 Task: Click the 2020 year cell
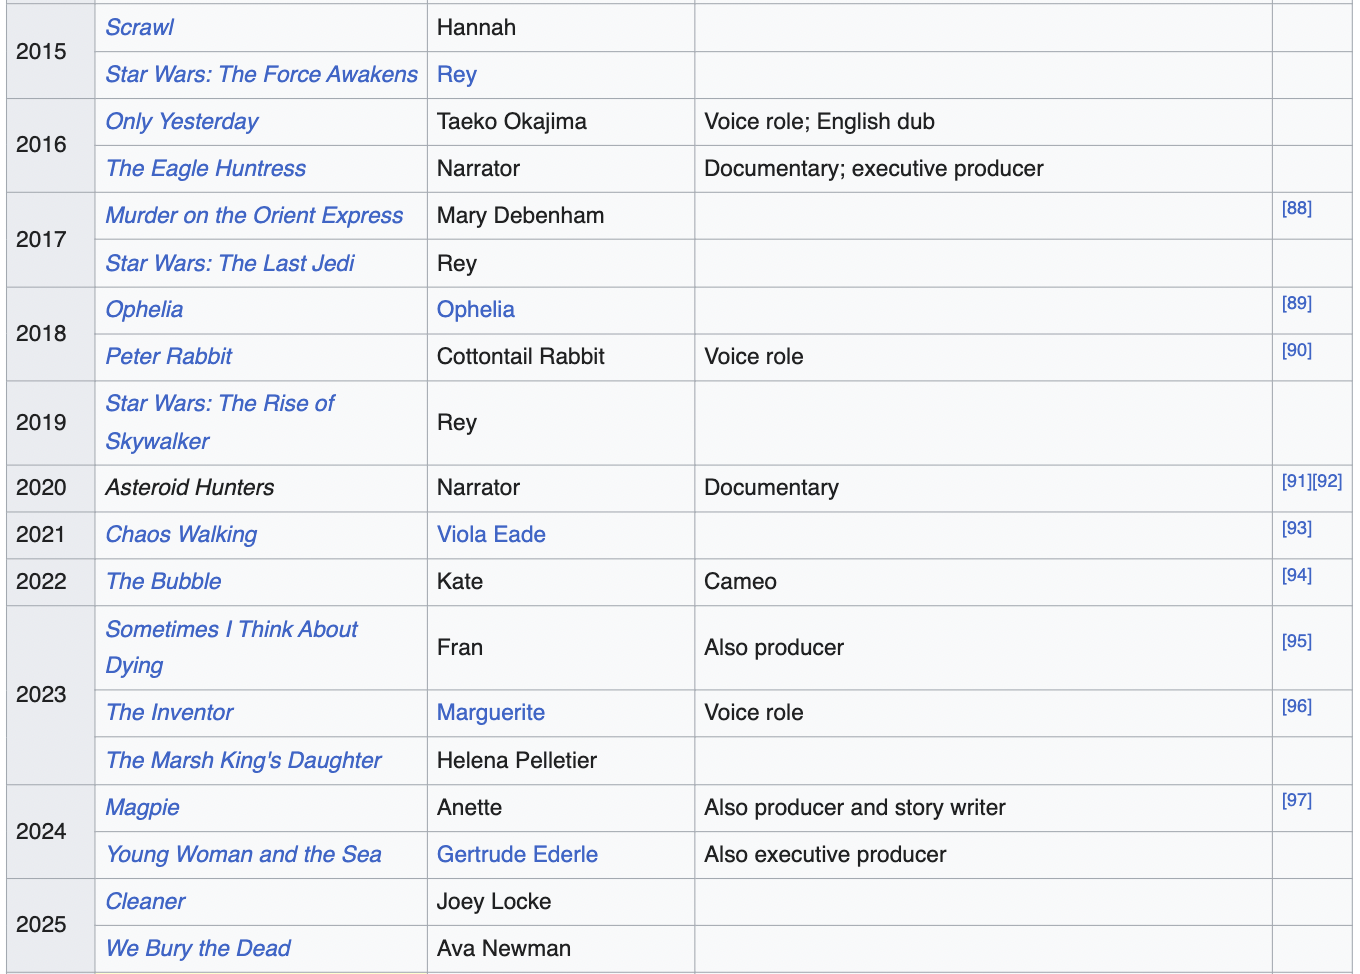tap(50, 488)
